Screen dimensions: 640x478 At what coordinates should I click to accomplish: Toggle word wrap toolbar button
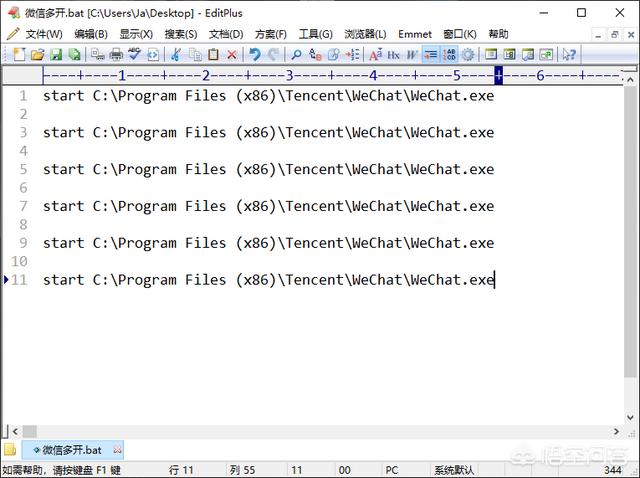[x=430, y=54]
